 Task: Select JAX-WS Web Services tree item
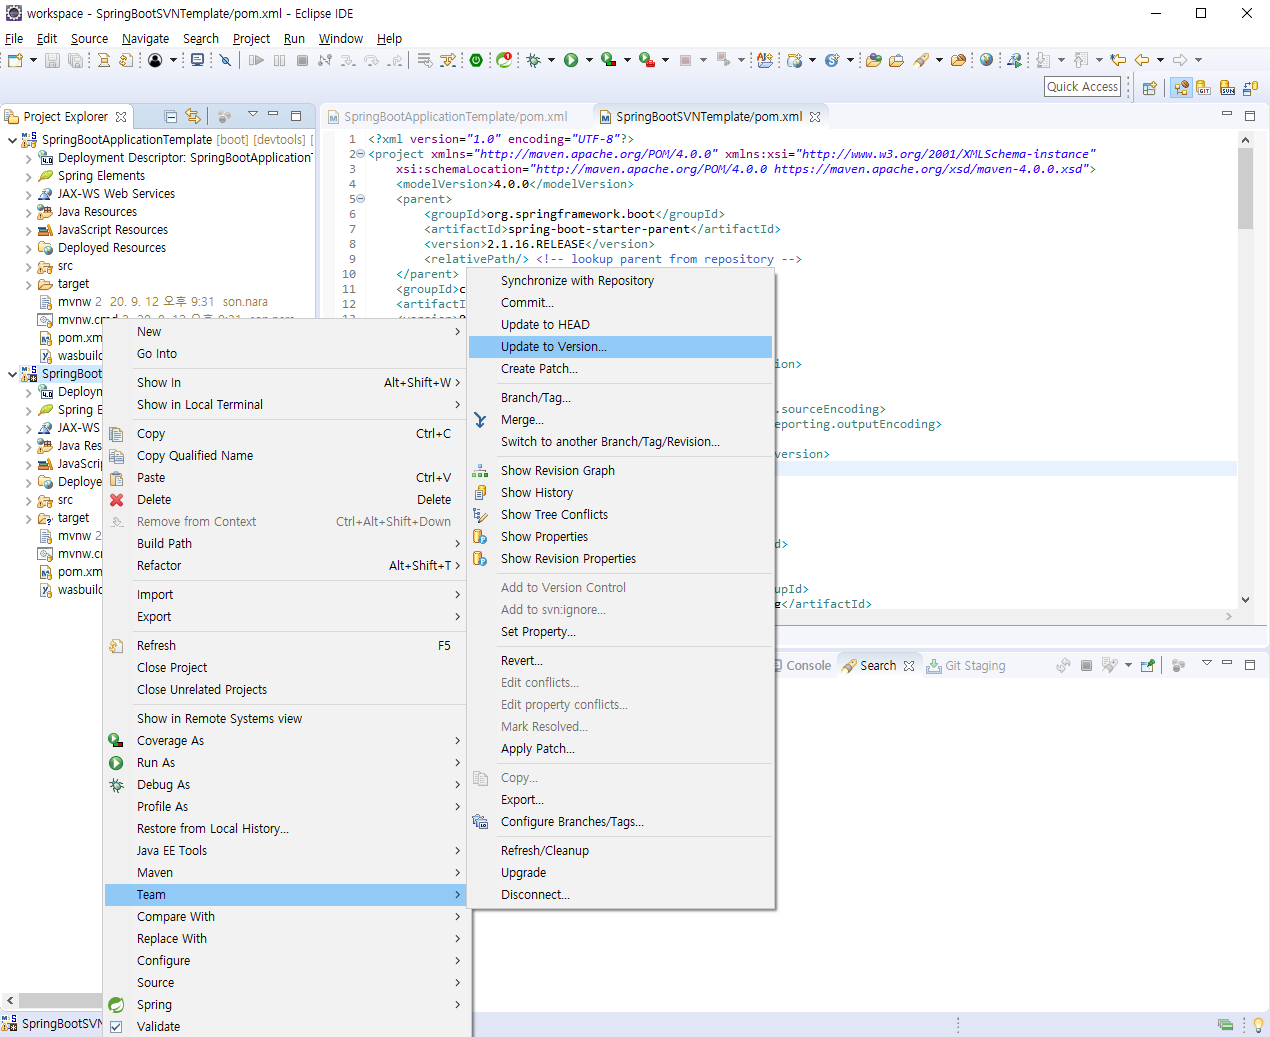tap(116, 194)
